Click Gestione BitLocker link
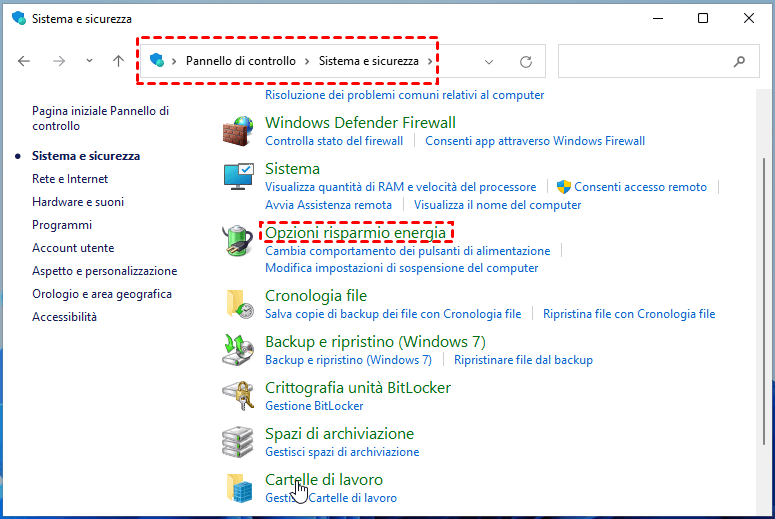Image resolution: width=775 pixels, height=519 pixels. pyautogui.click(x=314, y=406)
